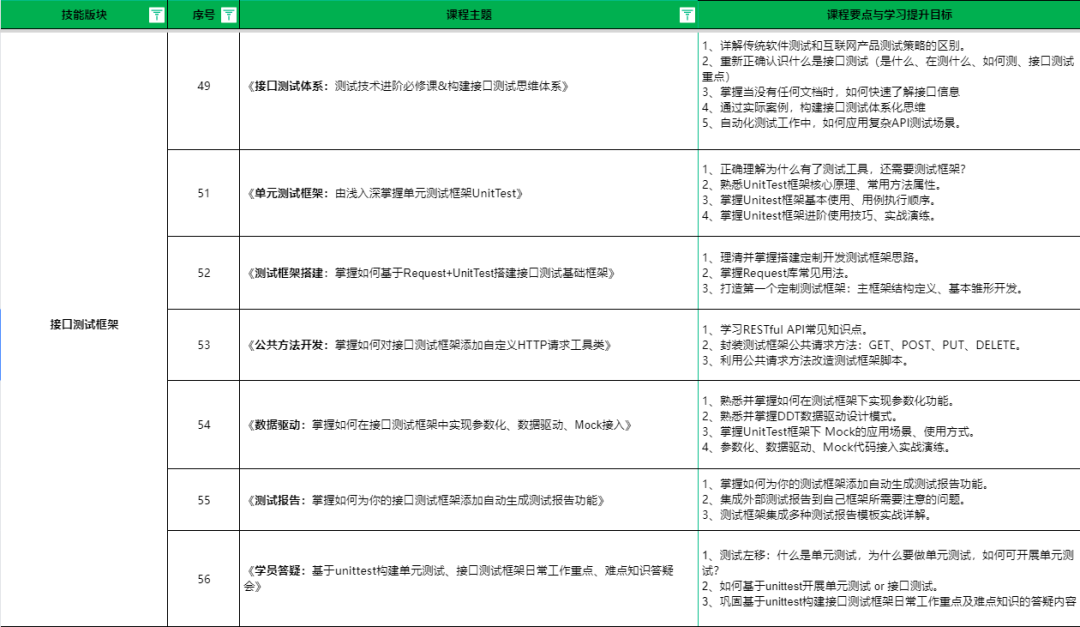Select the 课程要点与学习提升目标 header cell
Viewport: 1080px width, 627px height.
[889, 15]
